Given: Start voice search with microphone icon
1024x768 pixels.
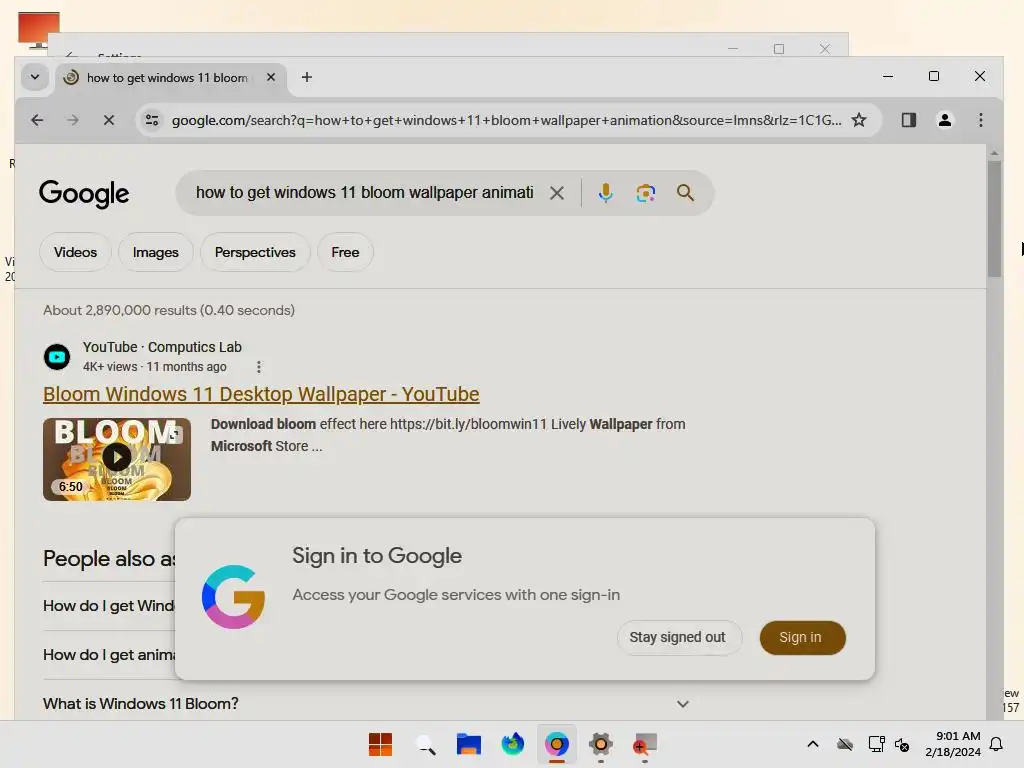Looking at the screenshot, I should [605, 193].
